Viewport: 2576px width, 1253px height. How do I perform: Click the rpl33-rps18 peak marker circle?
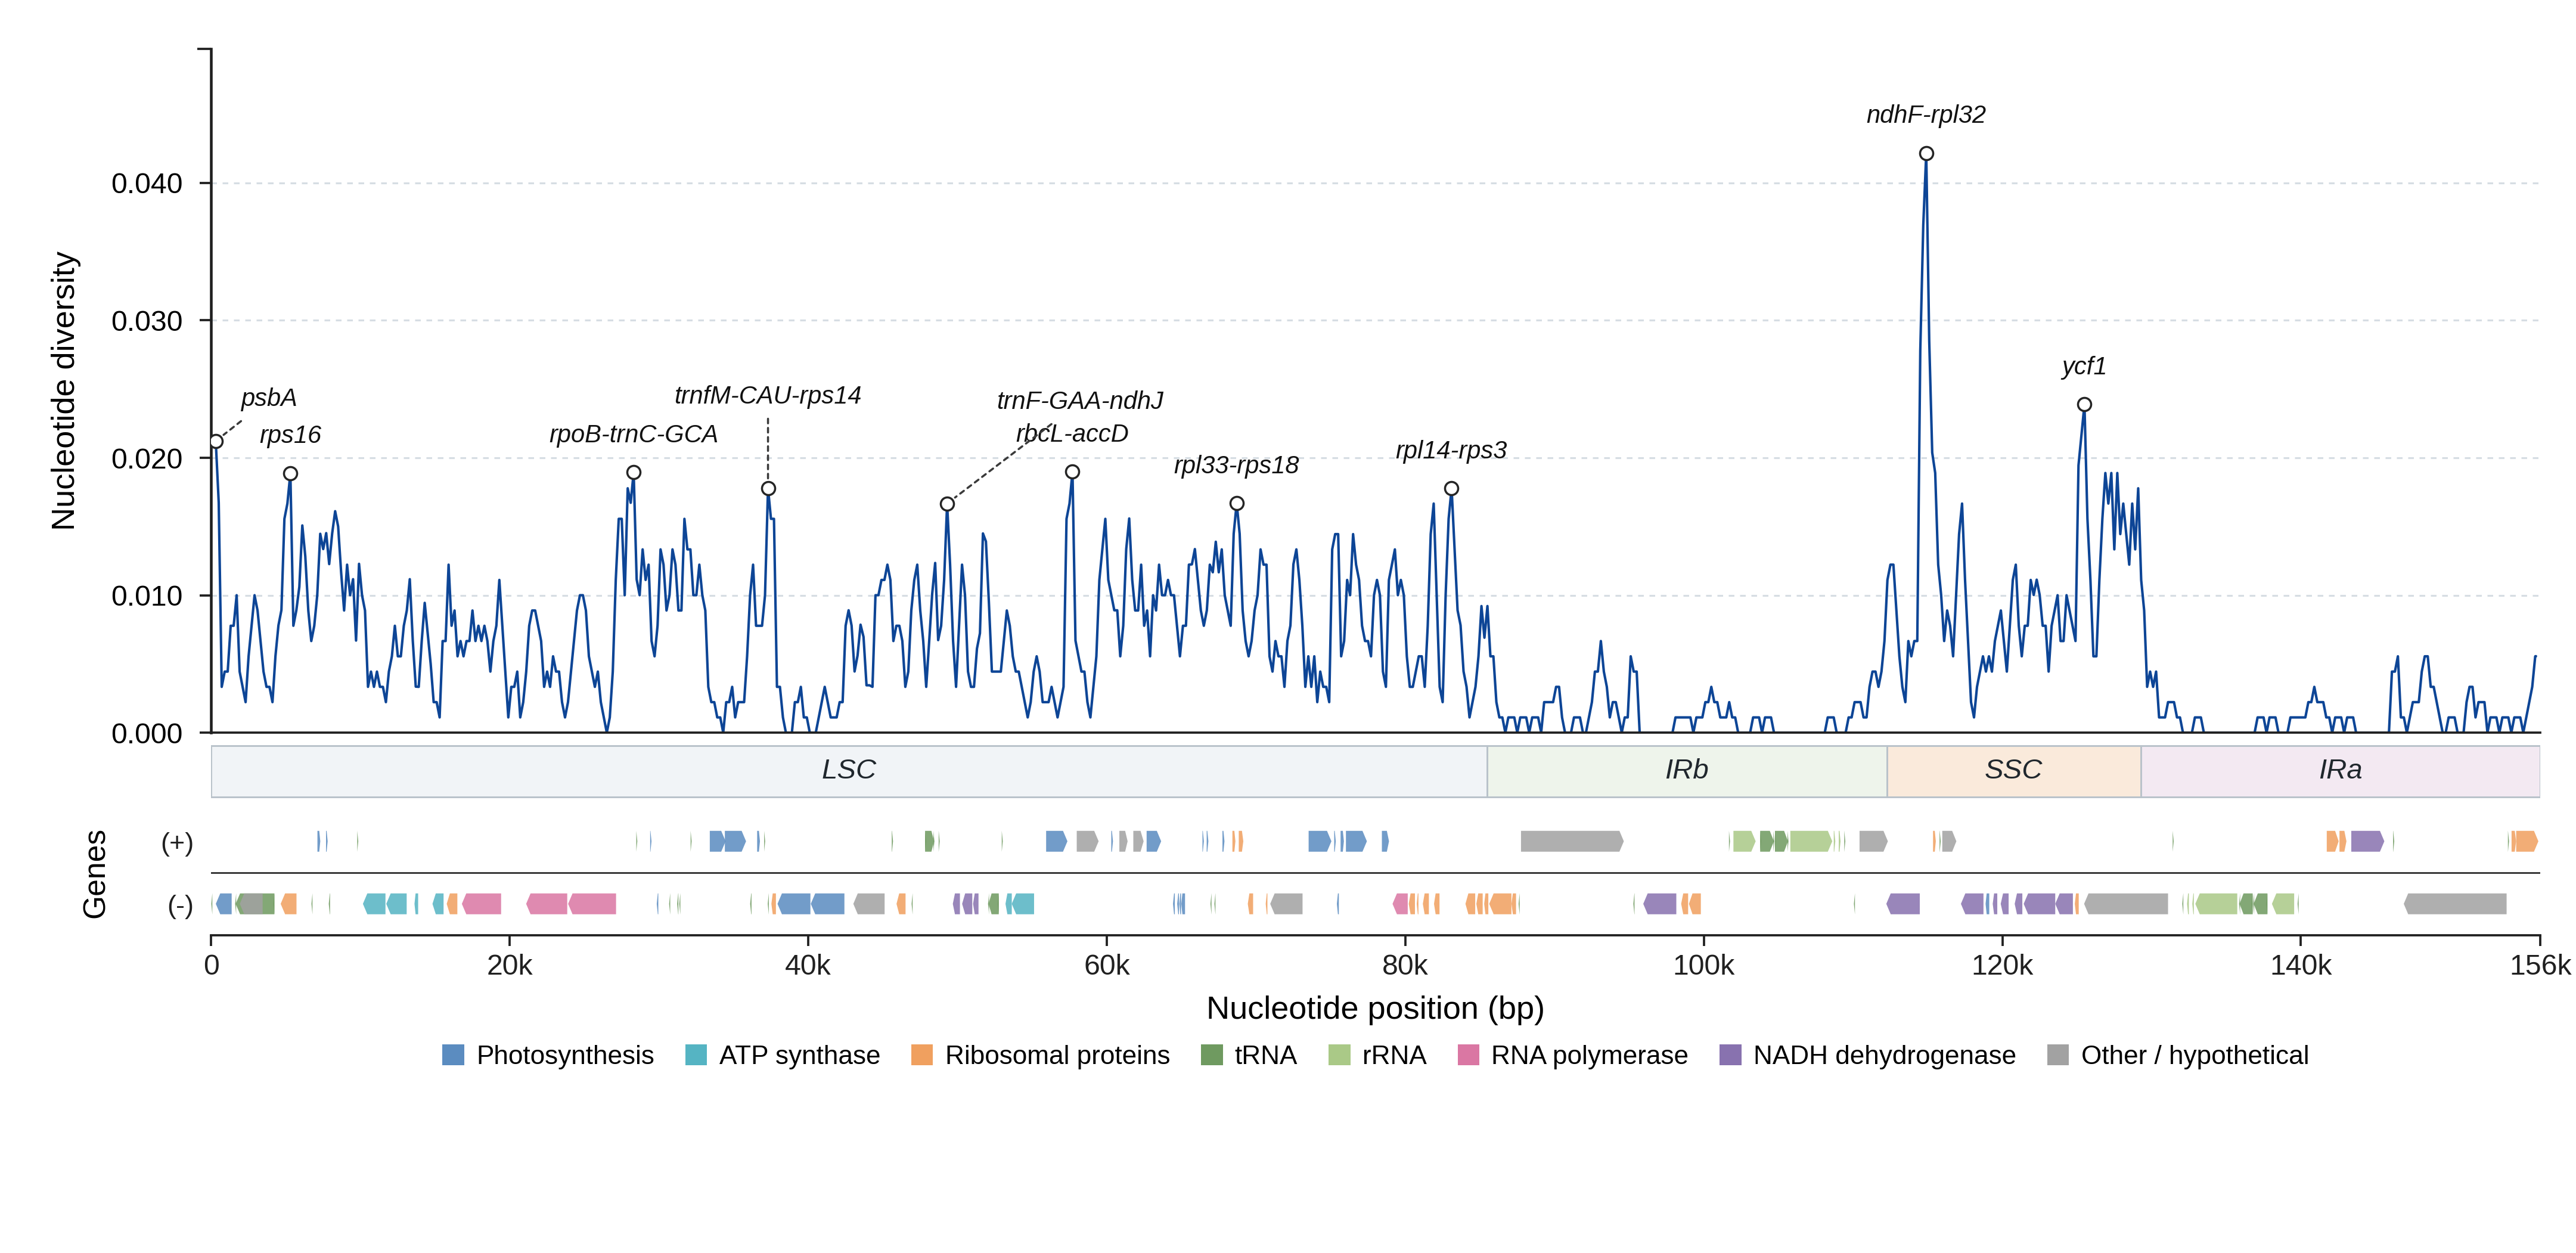[x=1237, y=503]
